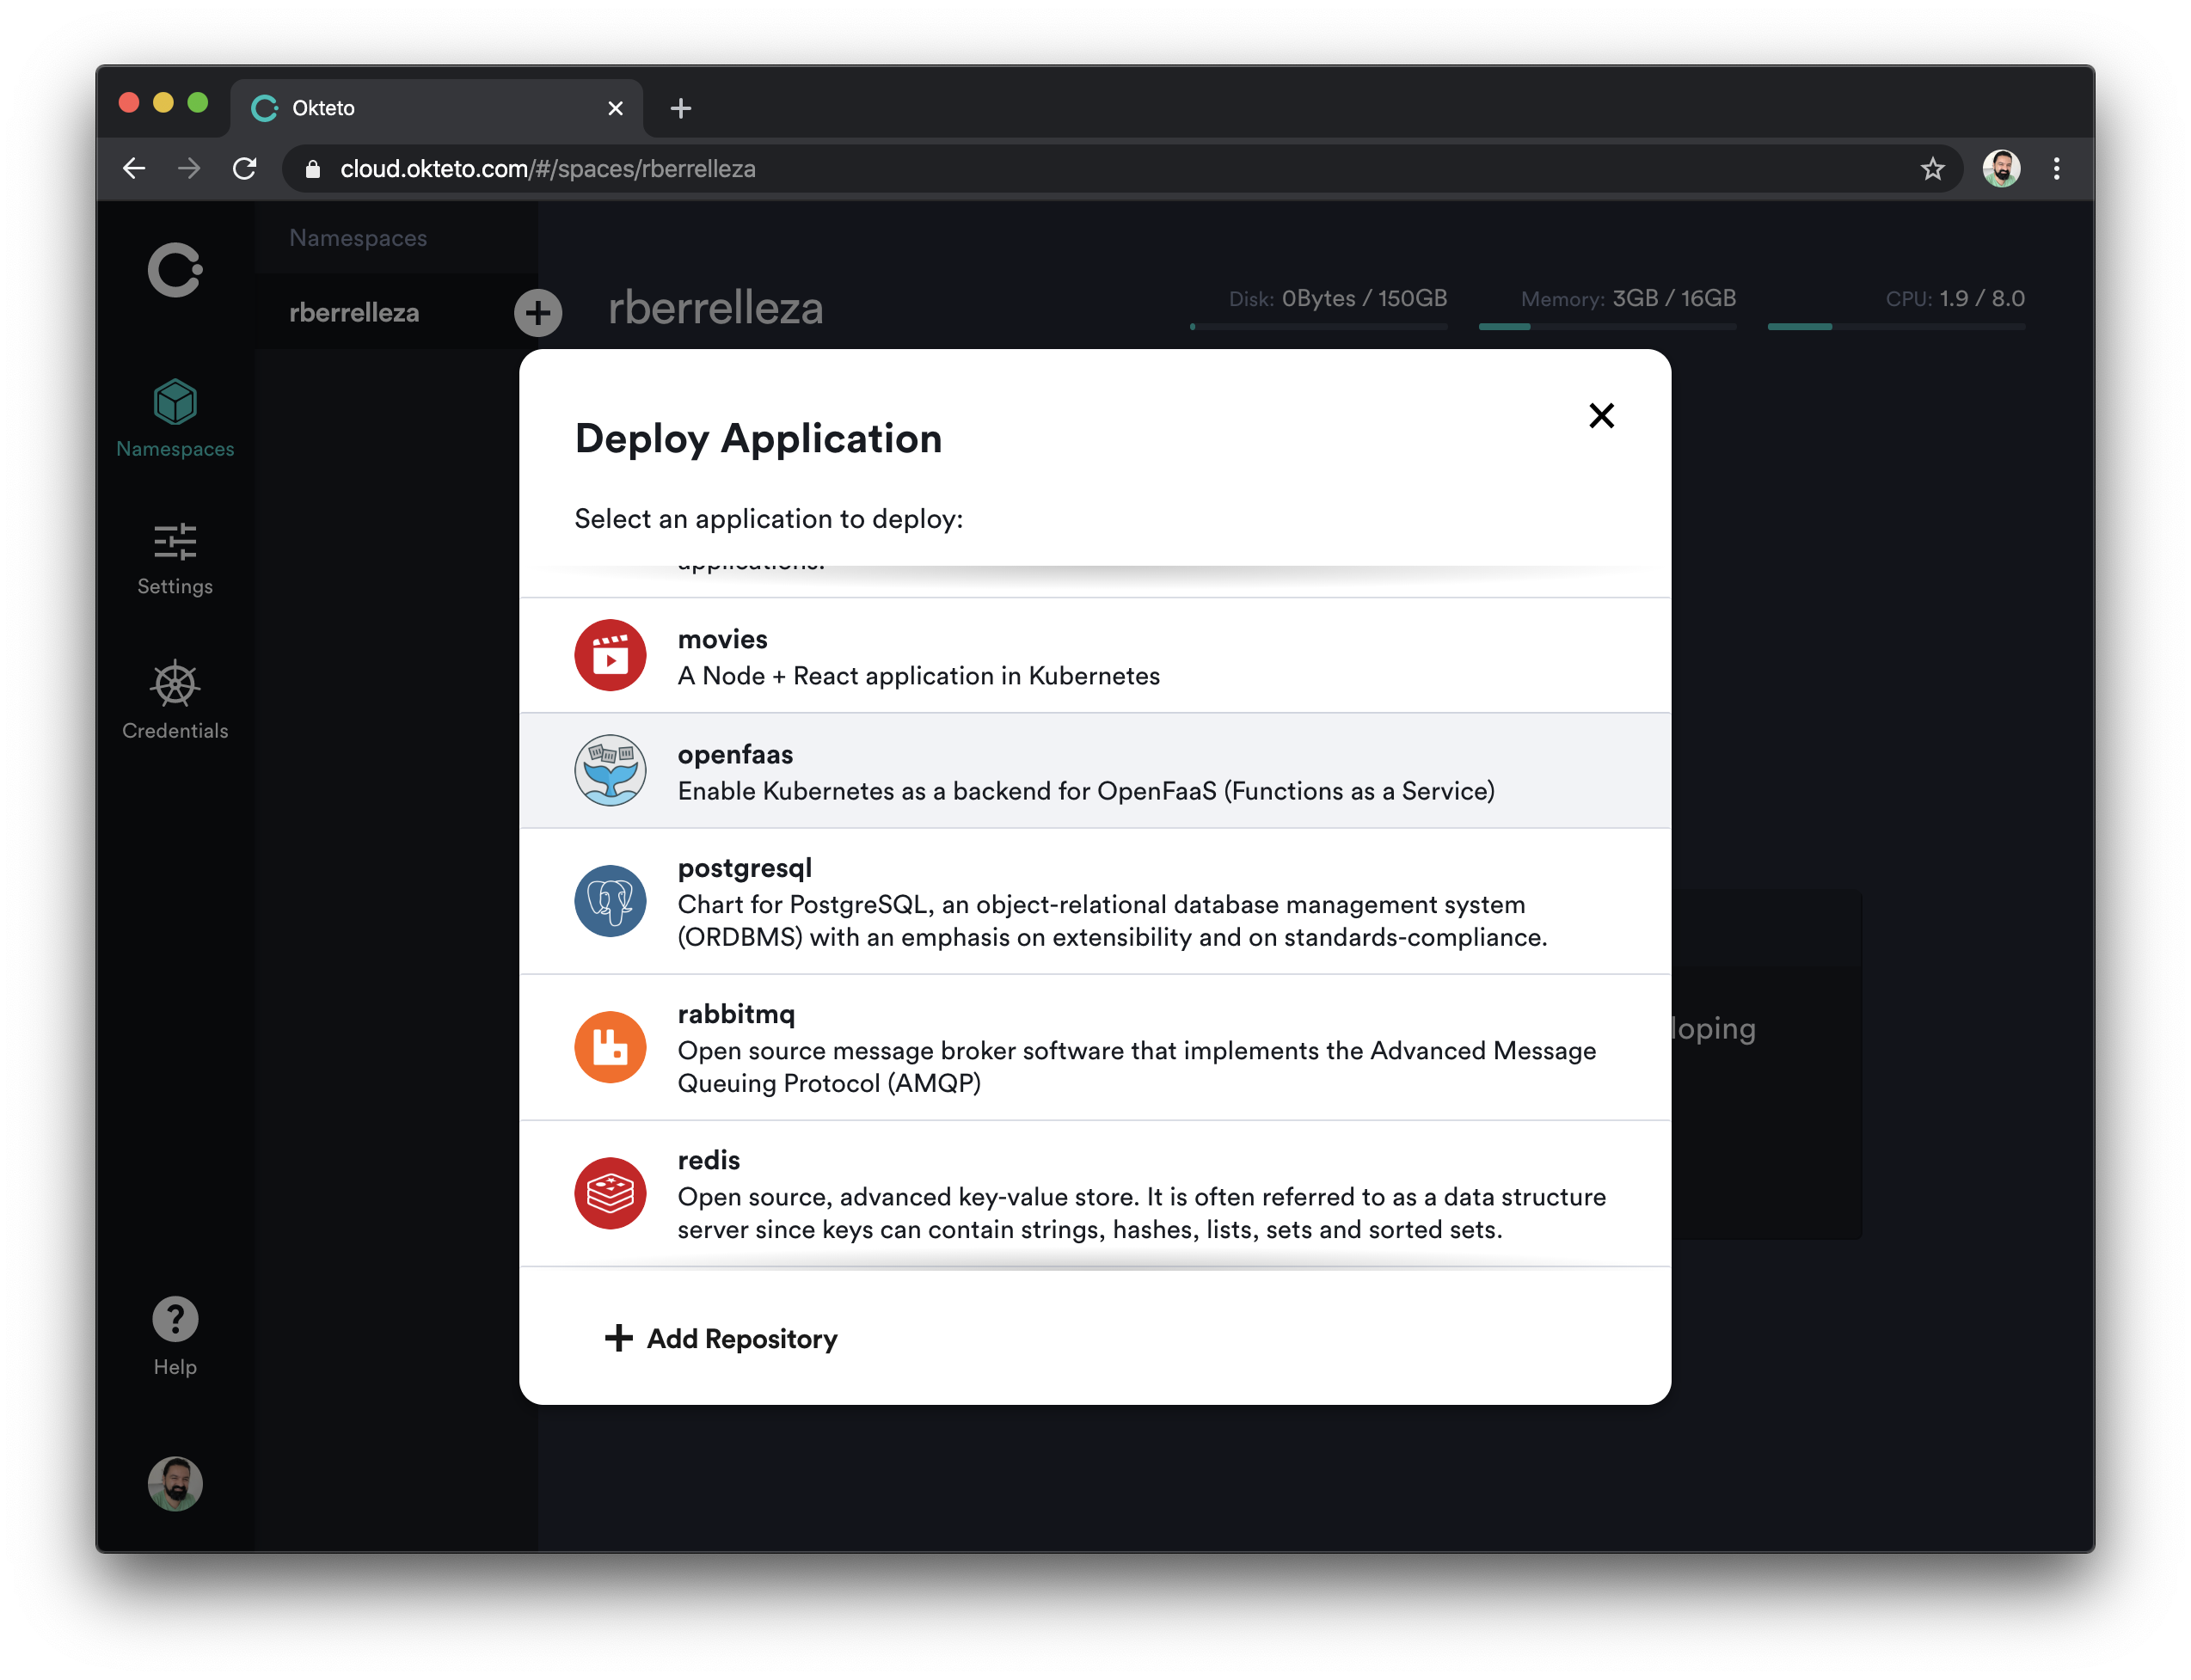Go back in browser
The image size is (2191, 1680).
click(x=134, y=168)
